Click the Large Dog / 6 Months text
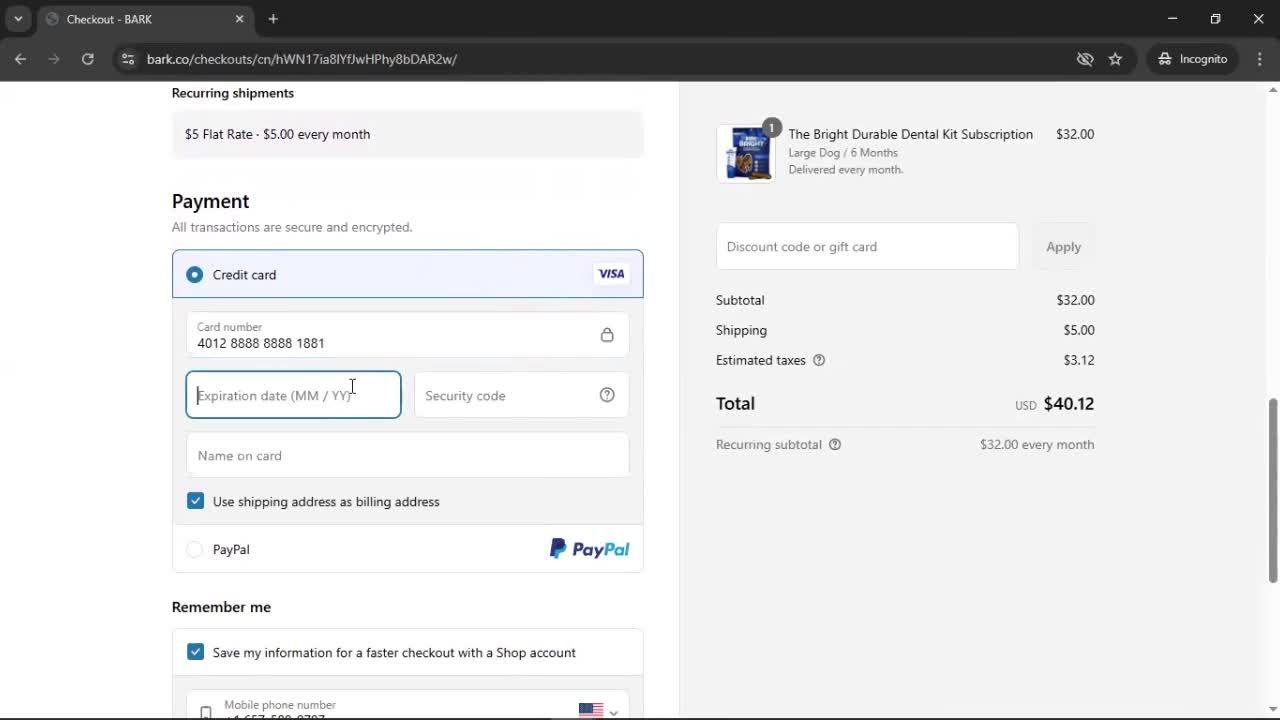This screenshot has height=720, width=1280. (x=843, y=153)
